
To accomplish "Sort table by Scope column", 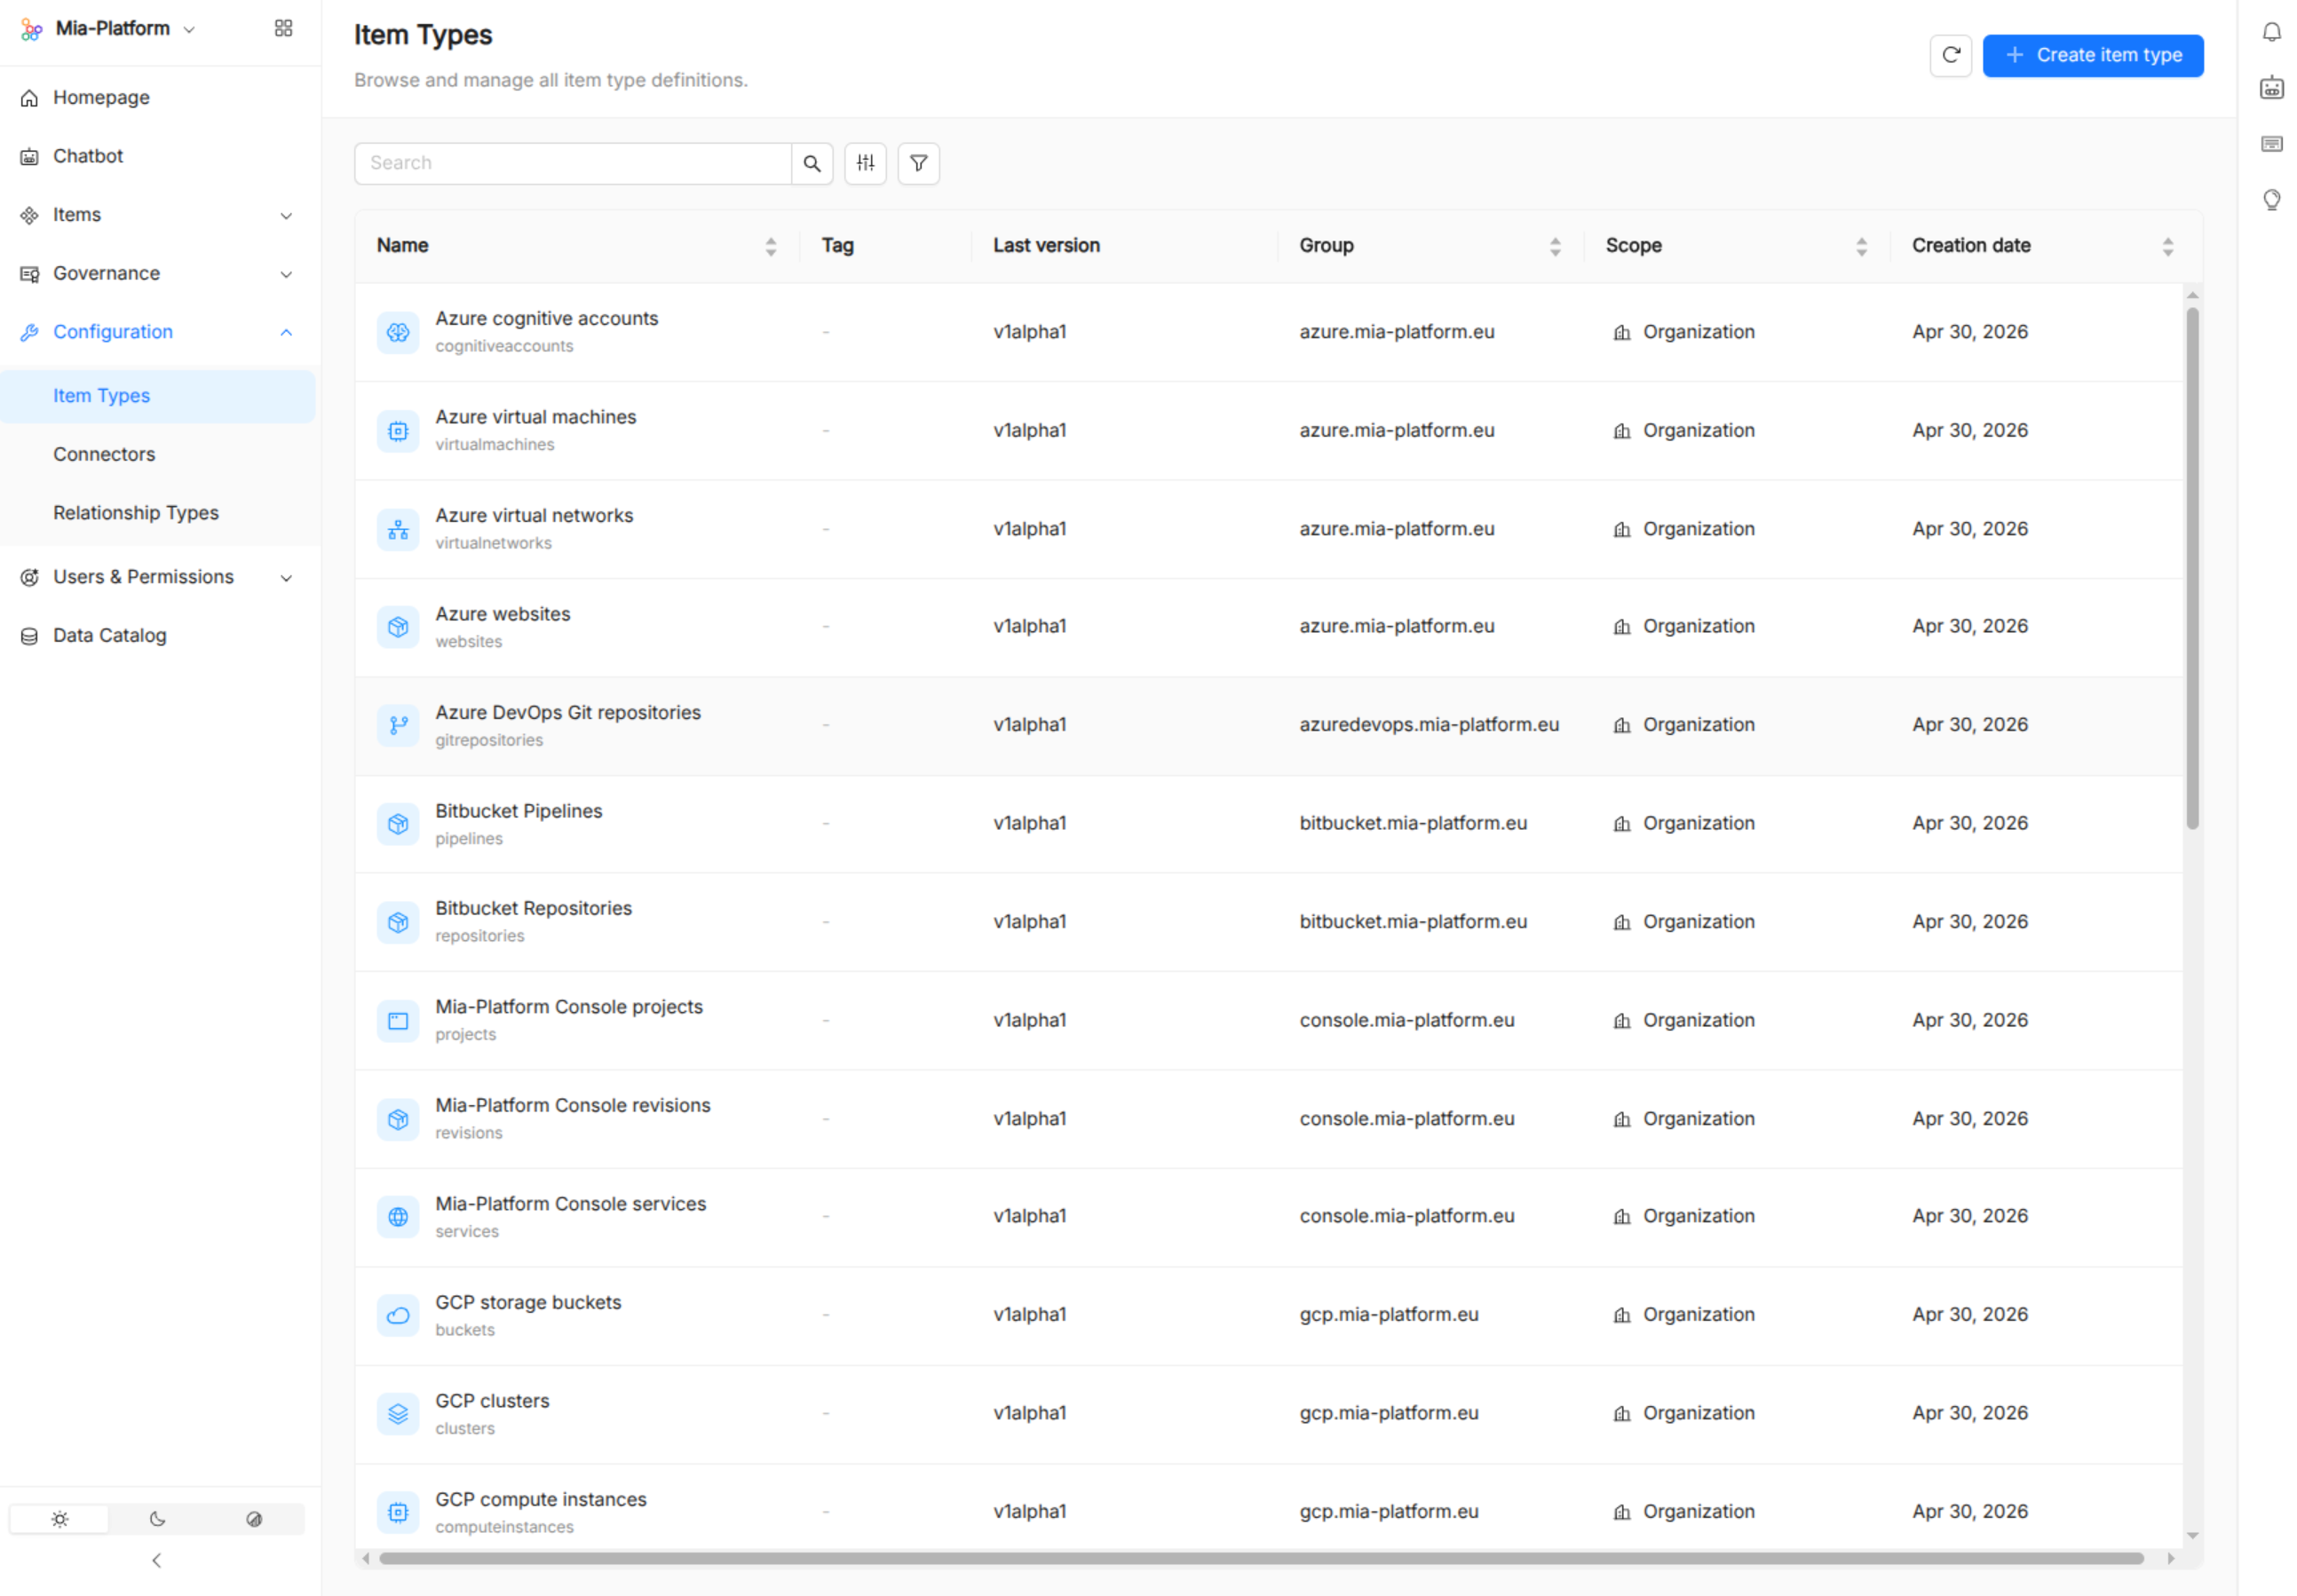I will 1860,246.
